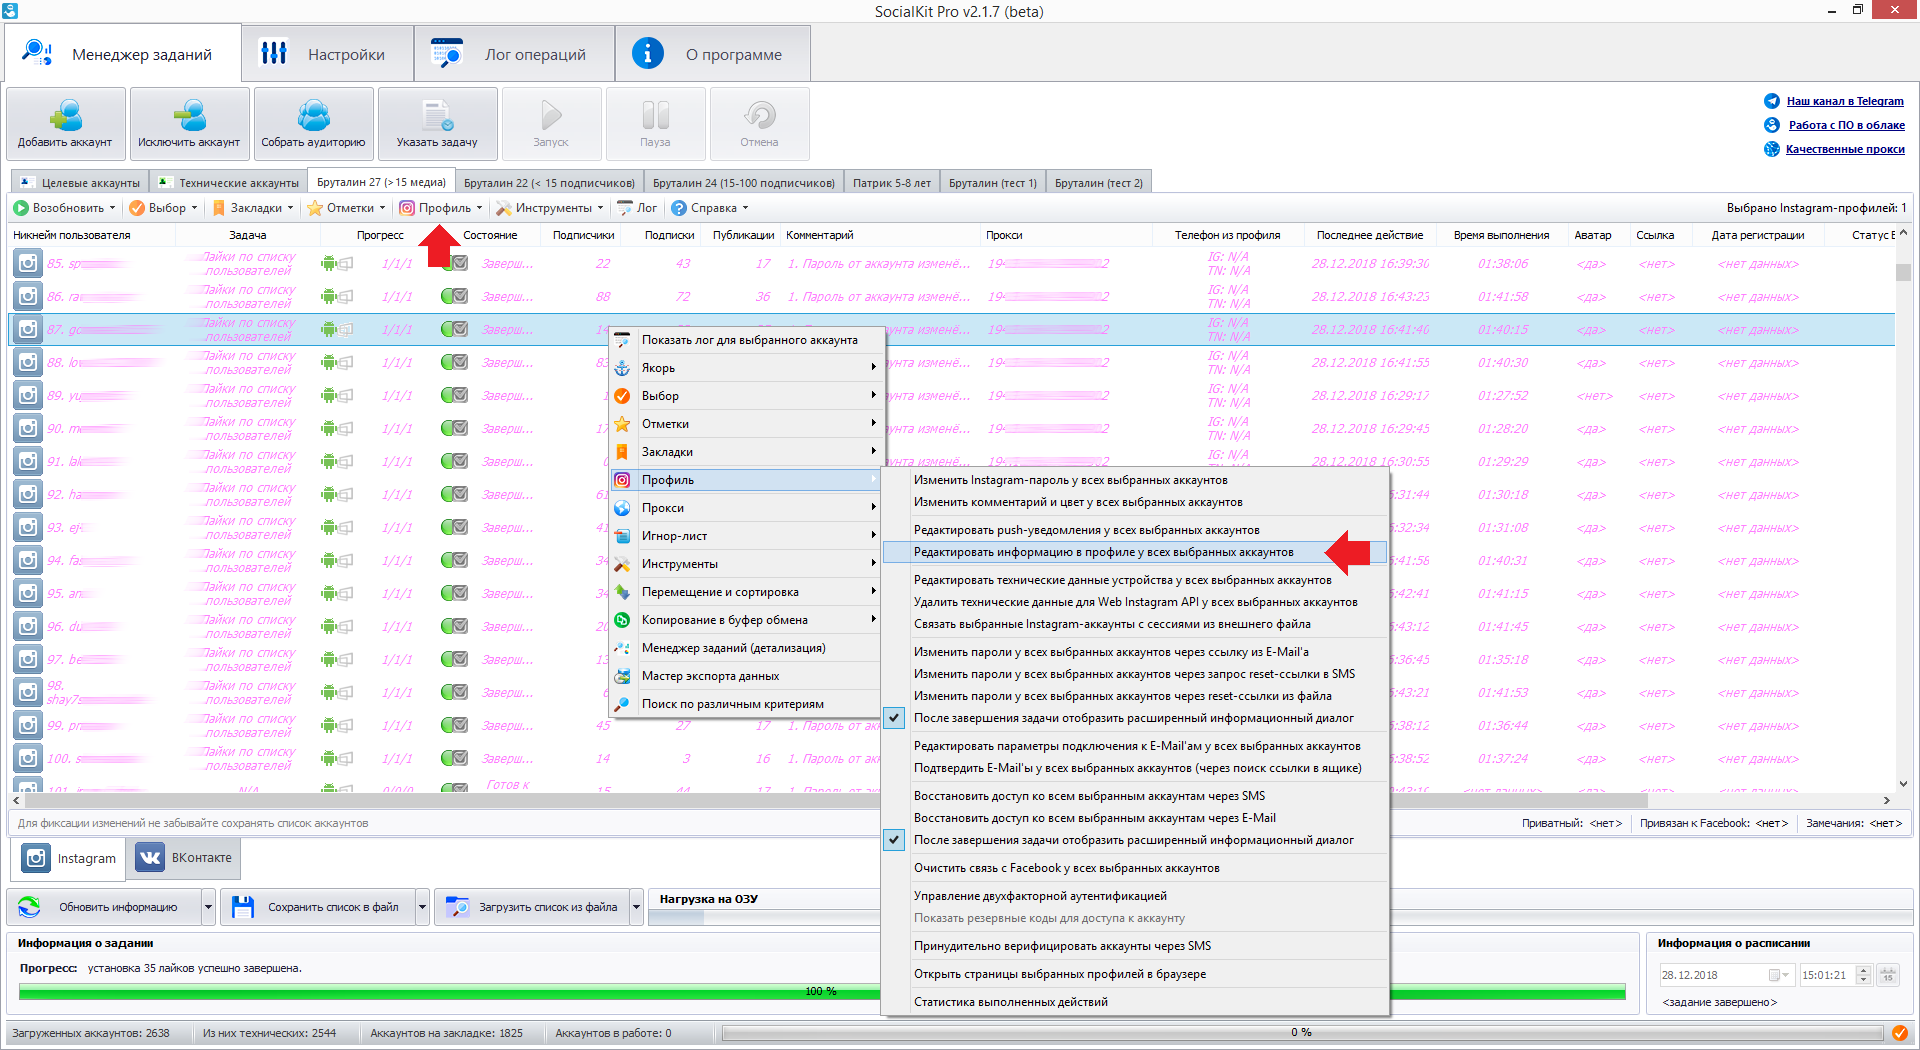
Task: Select the Бруталин 22 accounts tab
Action: tap(549, 183)
